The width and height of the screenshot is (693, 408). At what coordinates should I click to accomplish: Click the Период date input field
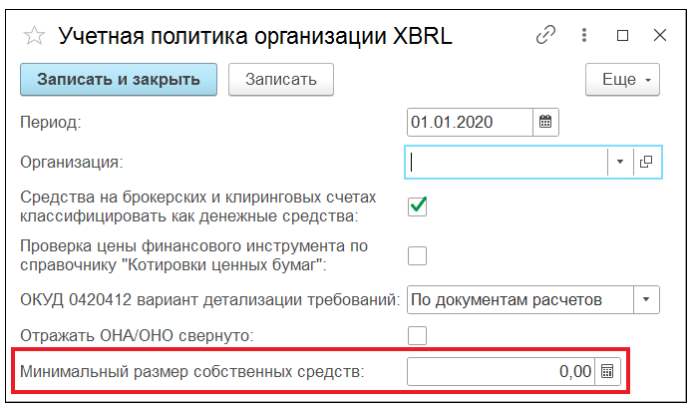point(468,122)
